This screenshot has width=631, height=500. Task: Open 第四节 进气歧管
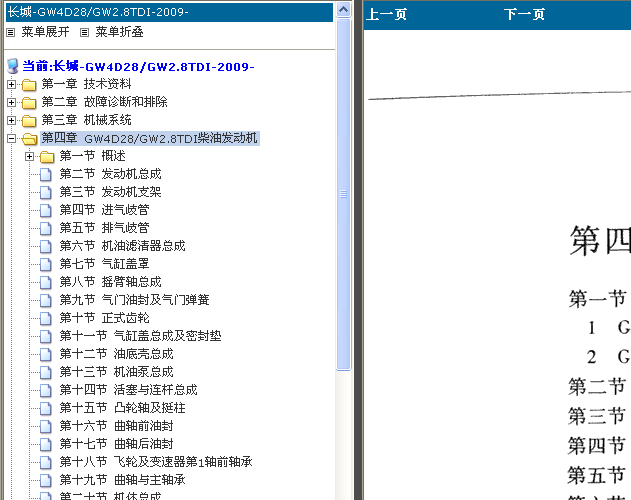coord(104,210)
